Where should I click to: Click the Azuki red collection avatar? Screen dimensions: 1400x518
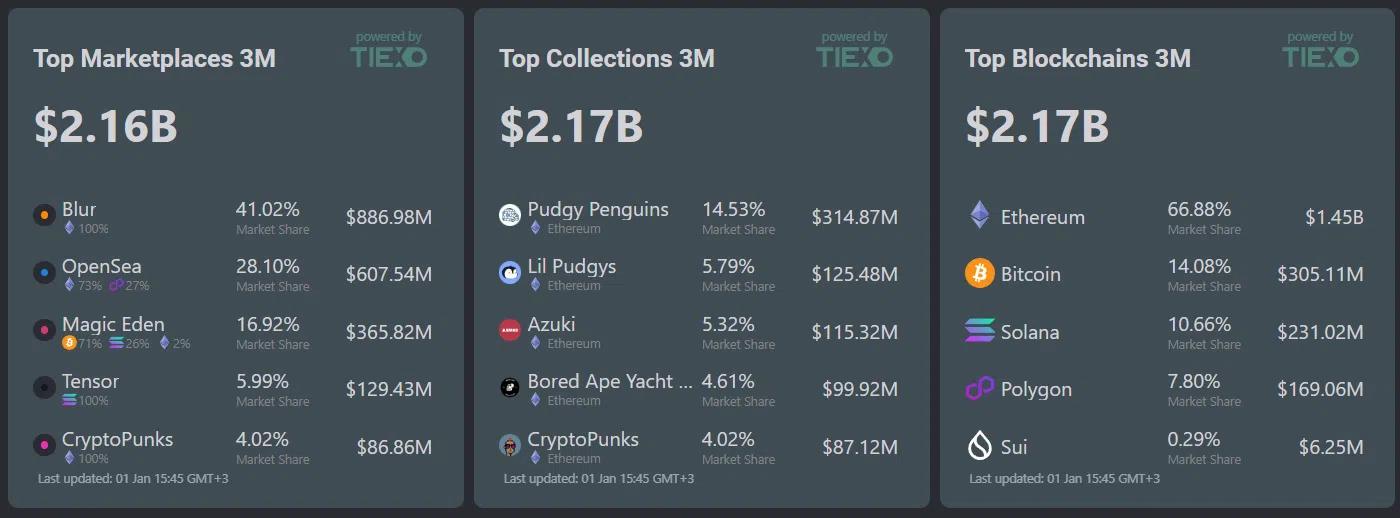coord(510,330)
